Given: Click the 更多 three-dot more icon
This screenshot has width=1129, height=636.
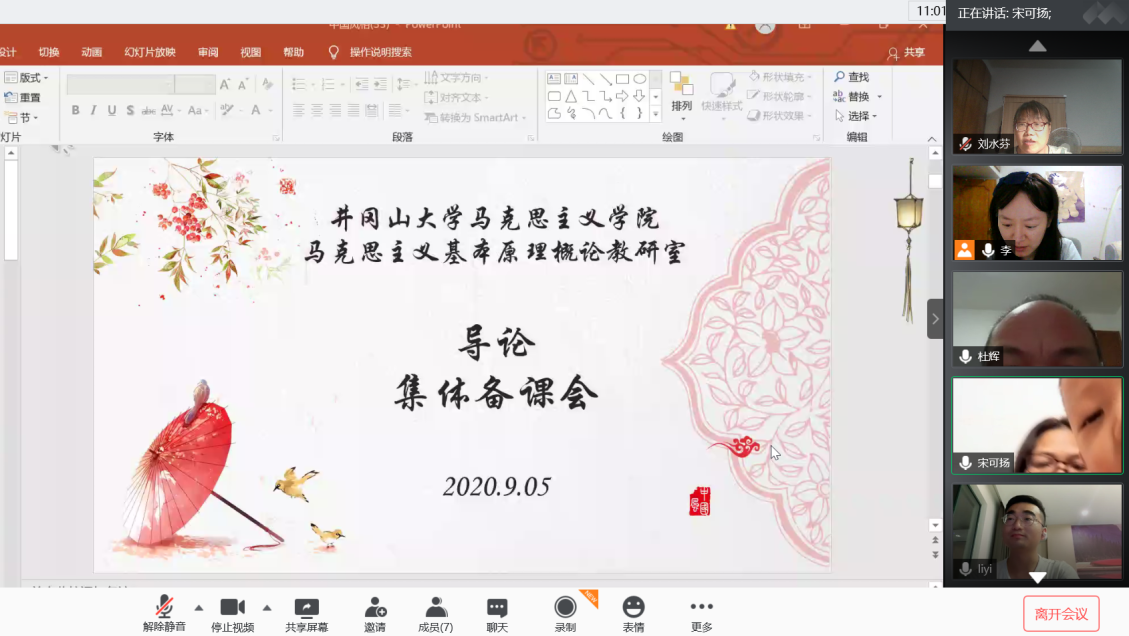Looking at the screenshot, I should pyautogui.click(x=701, y=607).
